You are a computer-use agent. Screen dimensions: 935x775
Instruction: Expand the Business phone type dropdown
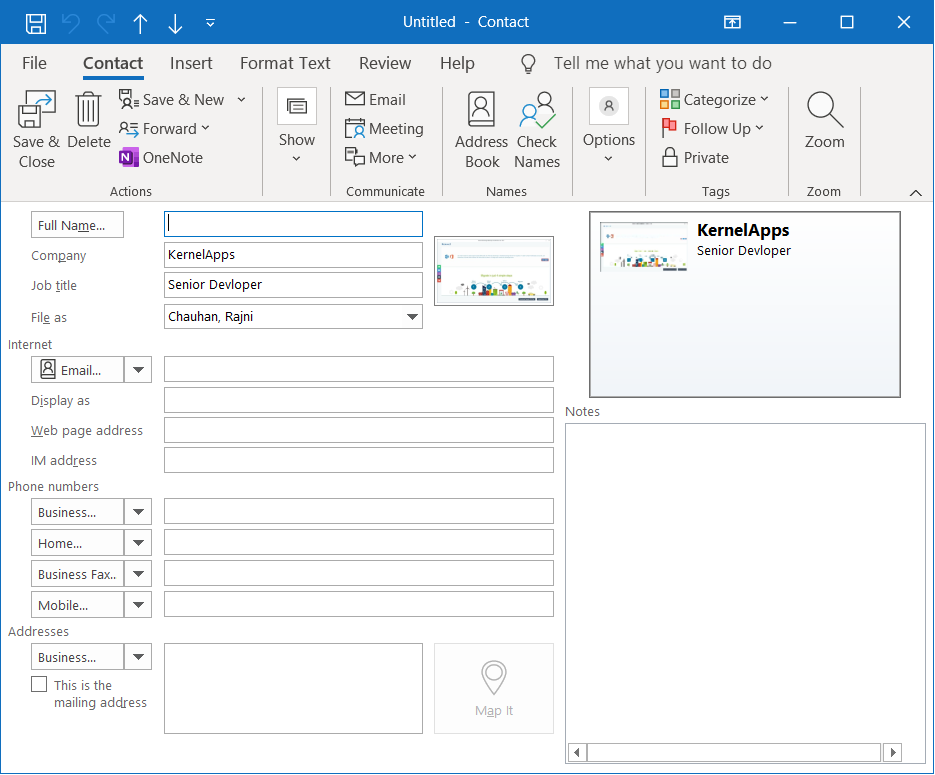click(x=138, y=512)
